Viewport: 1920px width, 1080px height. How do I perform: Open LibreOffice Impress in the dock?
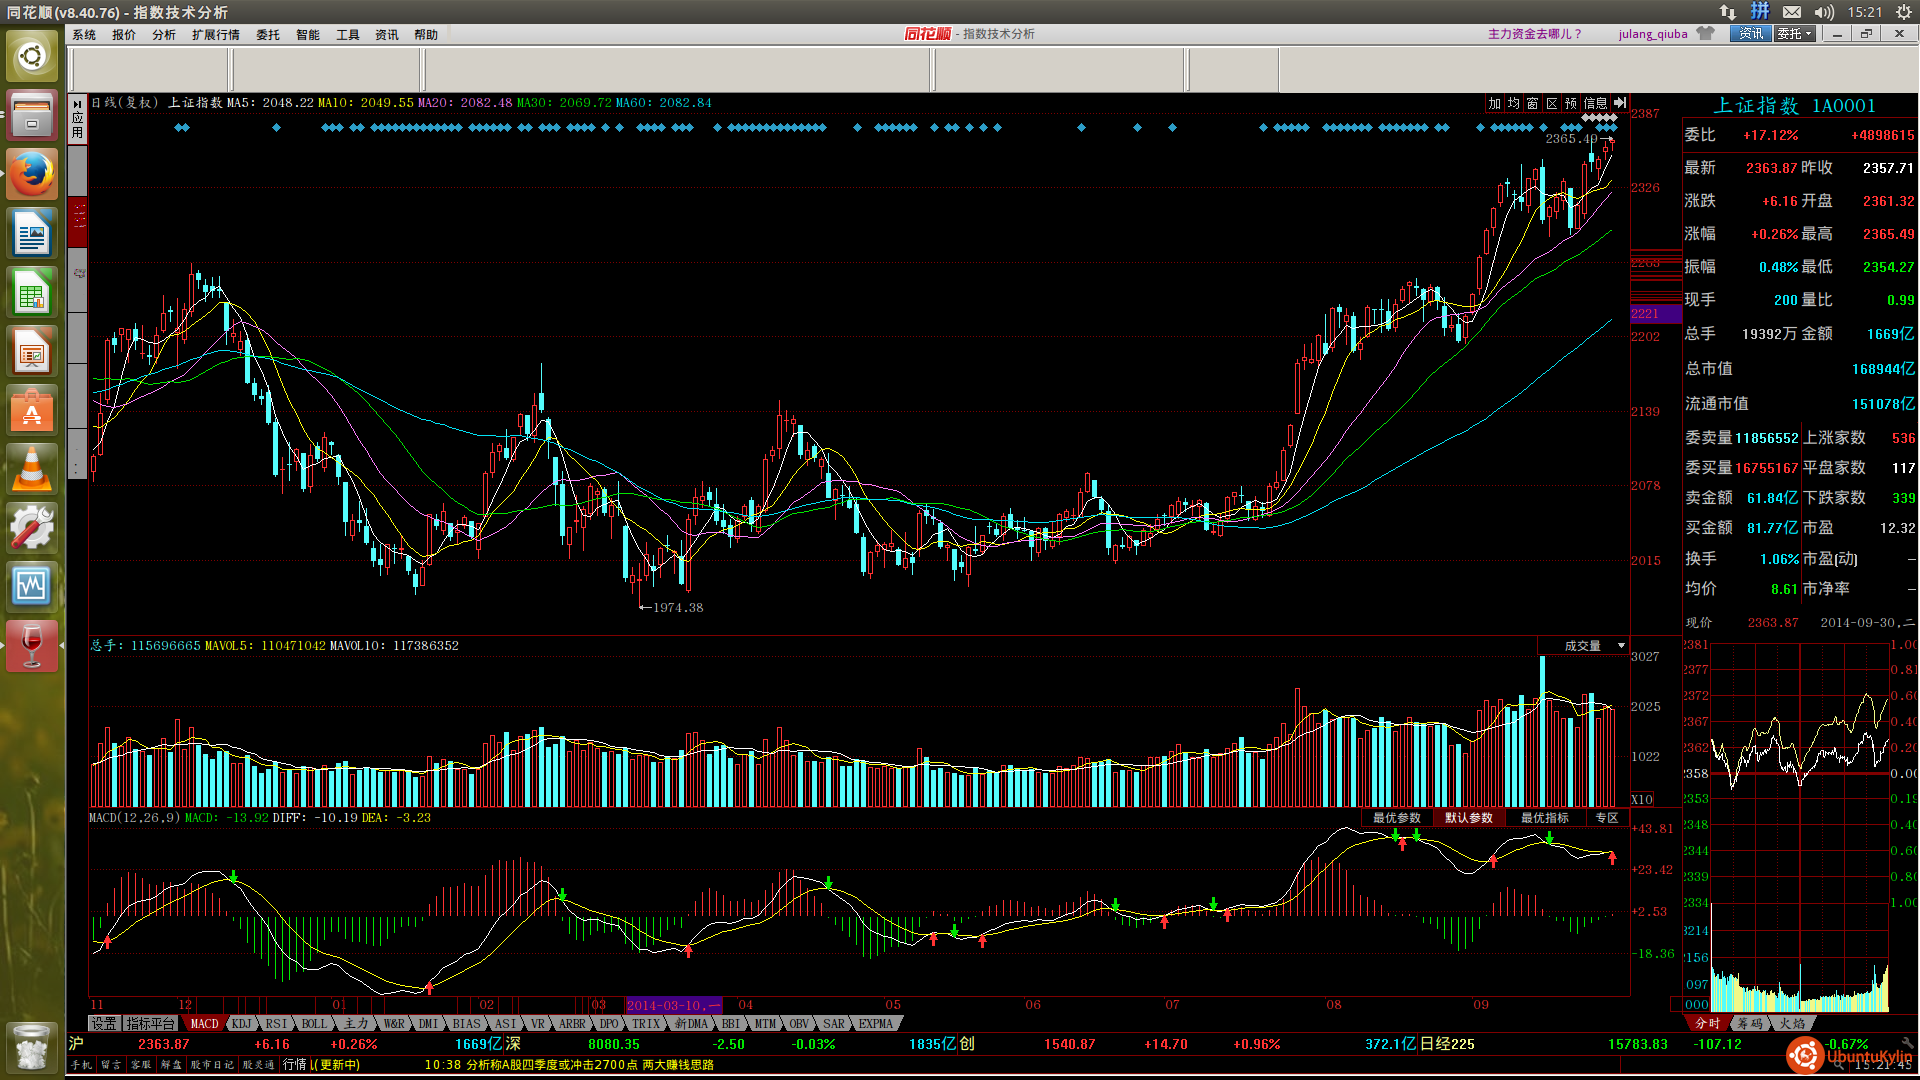pos(32,351)
